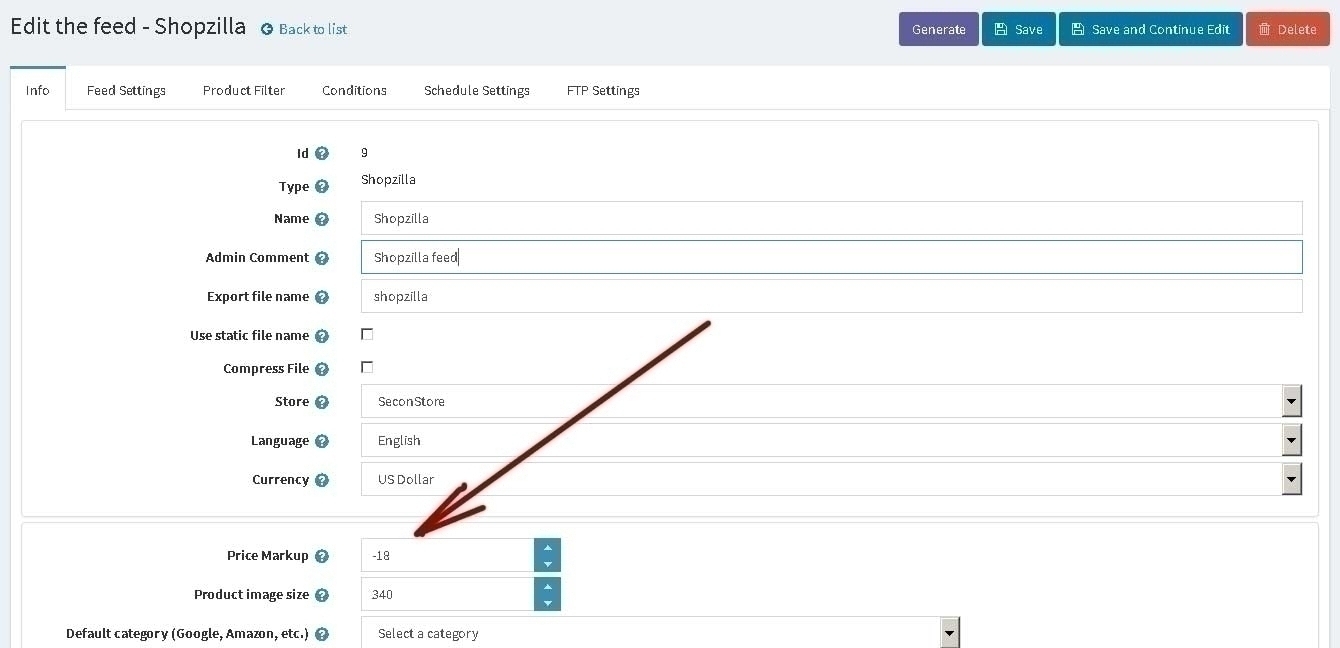
Task: Click help icon next to Type
Action: point(322,187)
